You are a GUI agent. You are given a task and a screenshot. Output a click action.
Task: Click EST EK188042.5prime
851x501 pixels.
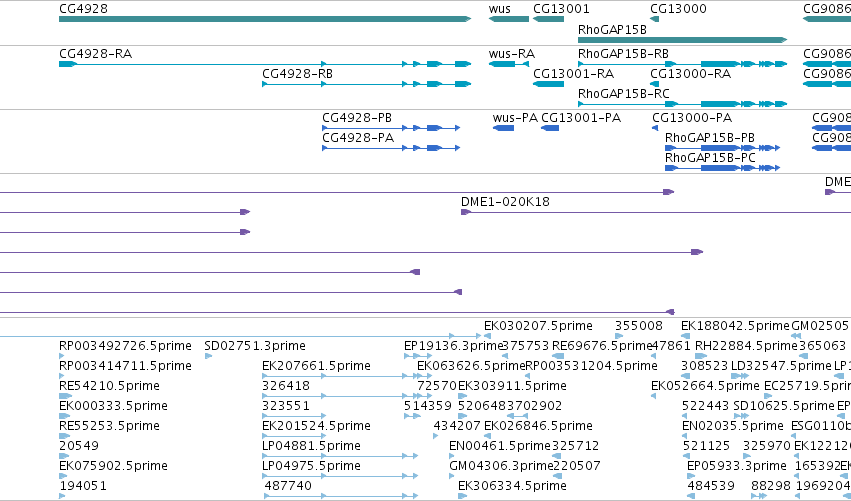tap(735, 326)
